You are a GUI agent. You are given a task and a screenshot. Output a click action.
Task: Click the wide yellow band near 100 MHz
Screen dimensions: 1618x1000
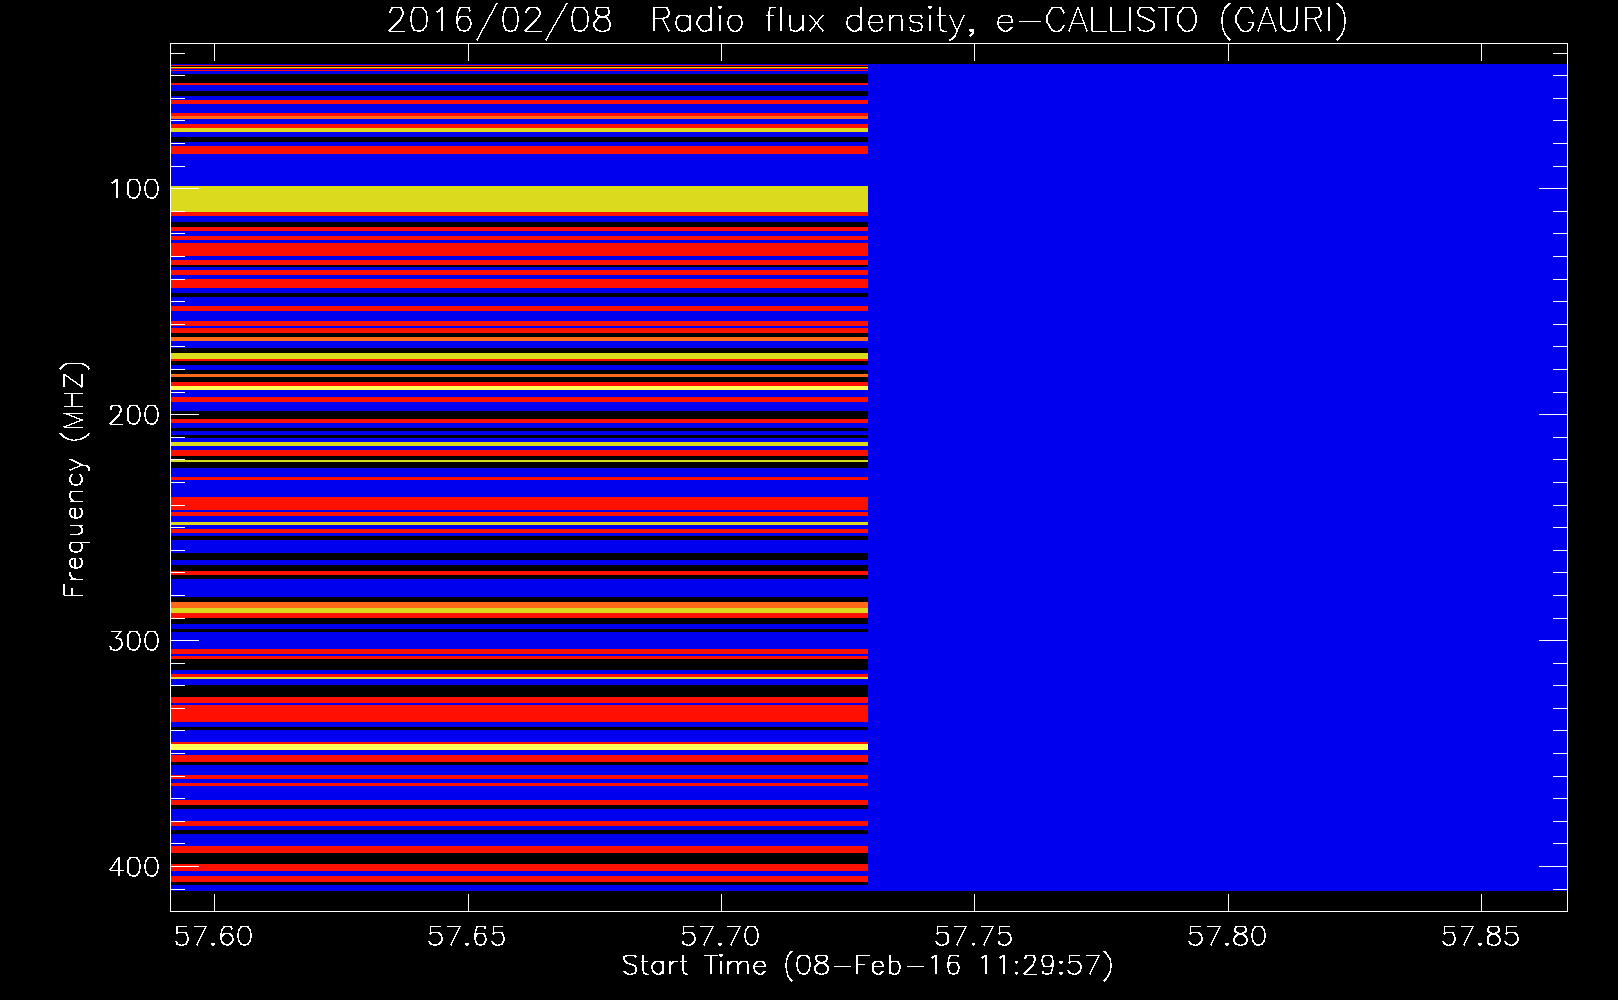coord(519,199)
